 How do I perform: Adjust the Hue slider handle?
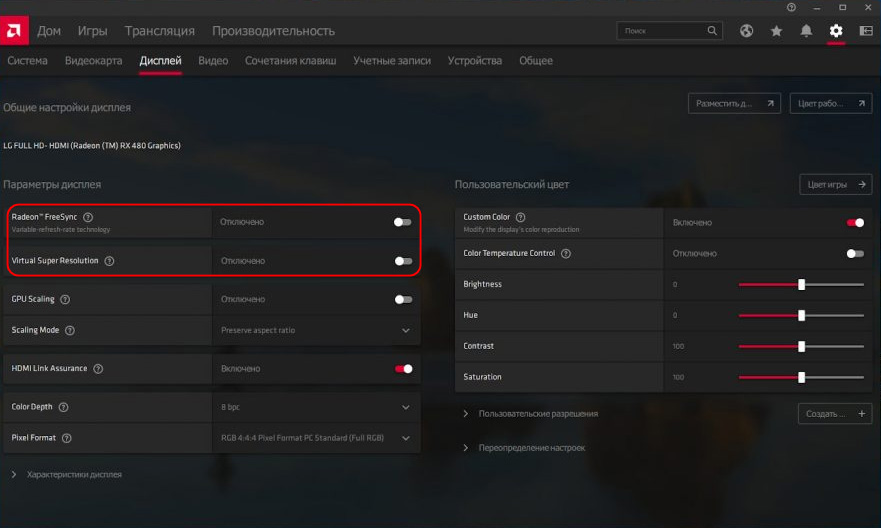[x=801, y=315]
